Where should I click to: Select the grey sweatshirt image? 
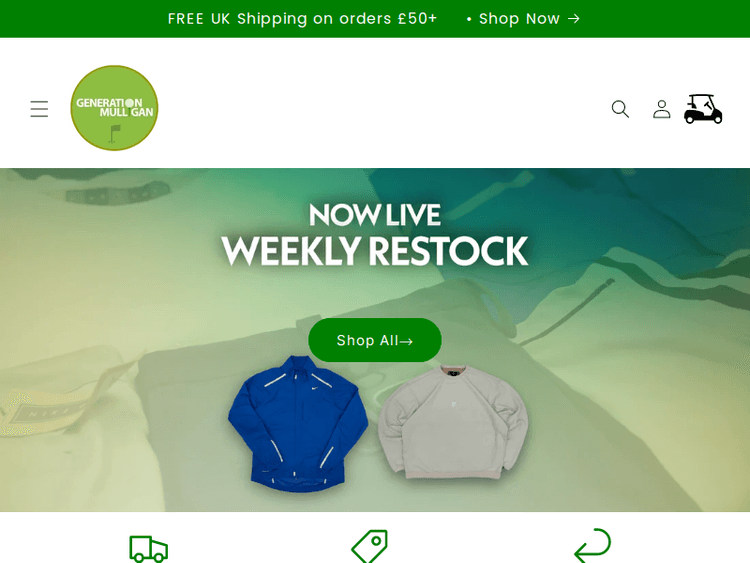(x=453, y=422)
